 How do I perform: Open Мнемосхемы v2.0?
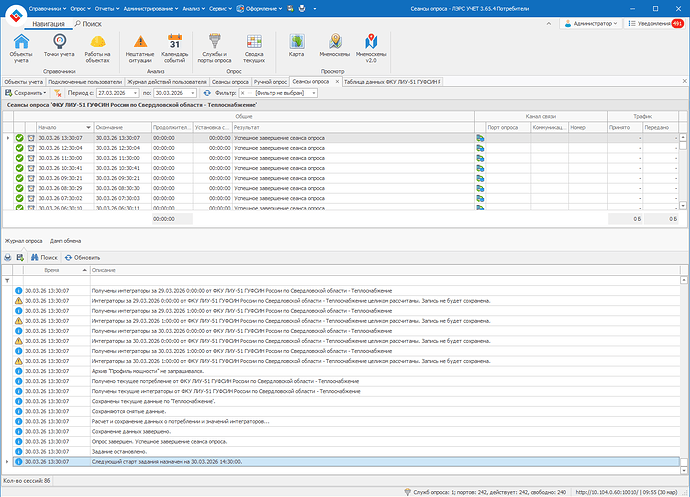371,48
